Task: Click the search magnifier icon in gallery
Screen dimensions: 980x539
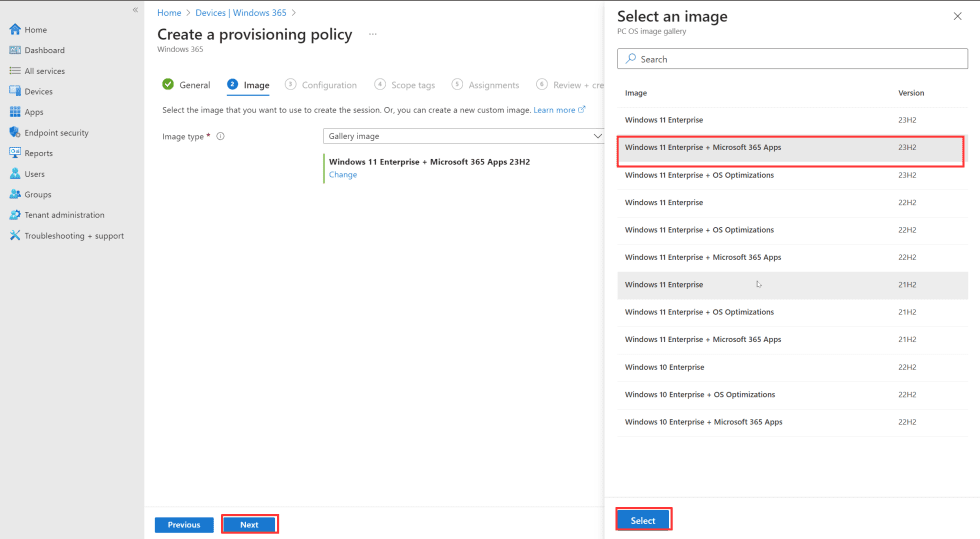Action: pos(631,59)
